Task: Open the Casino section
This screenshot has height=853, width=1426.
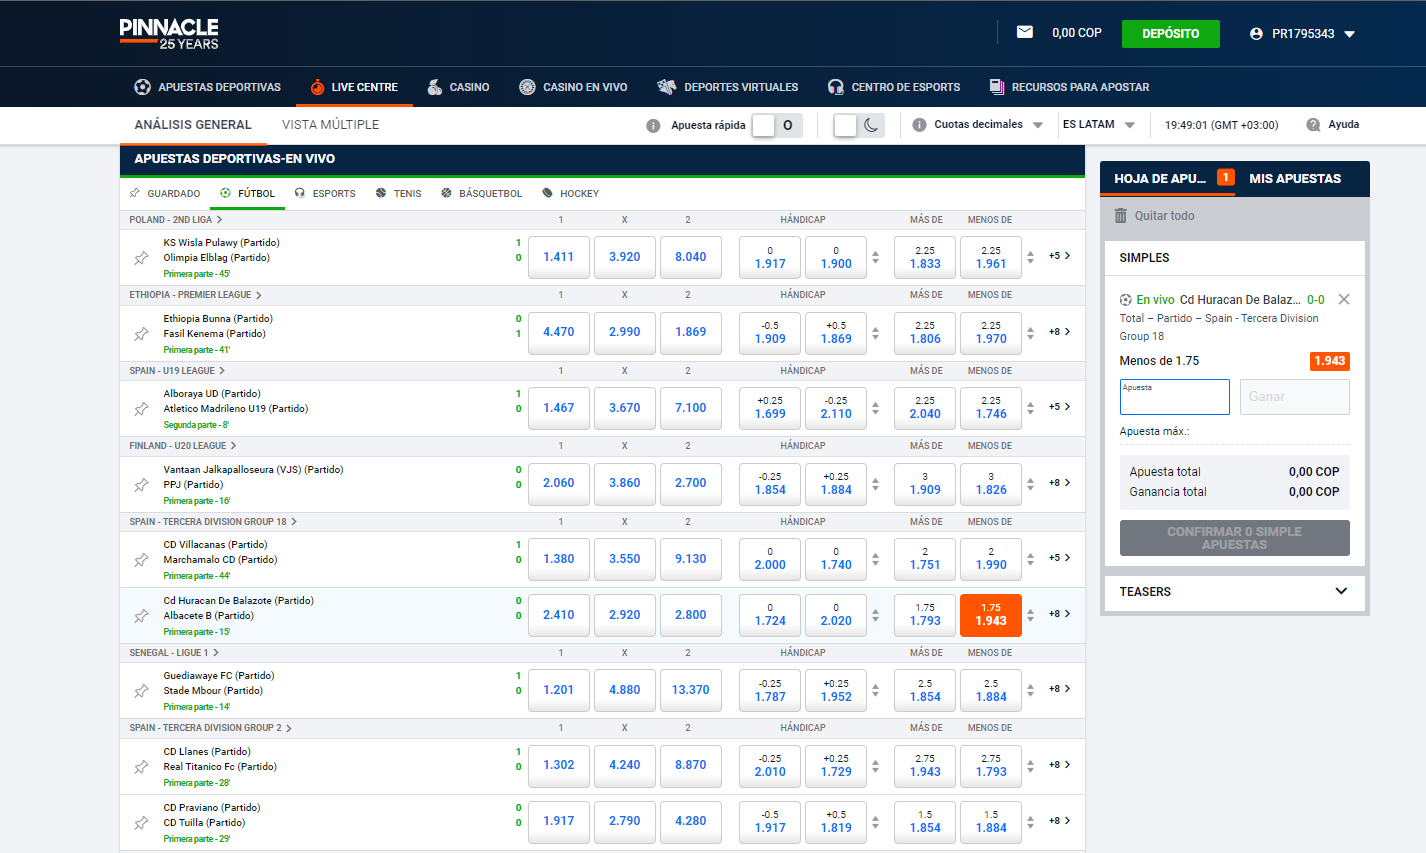Action: [x=458, y=87]
